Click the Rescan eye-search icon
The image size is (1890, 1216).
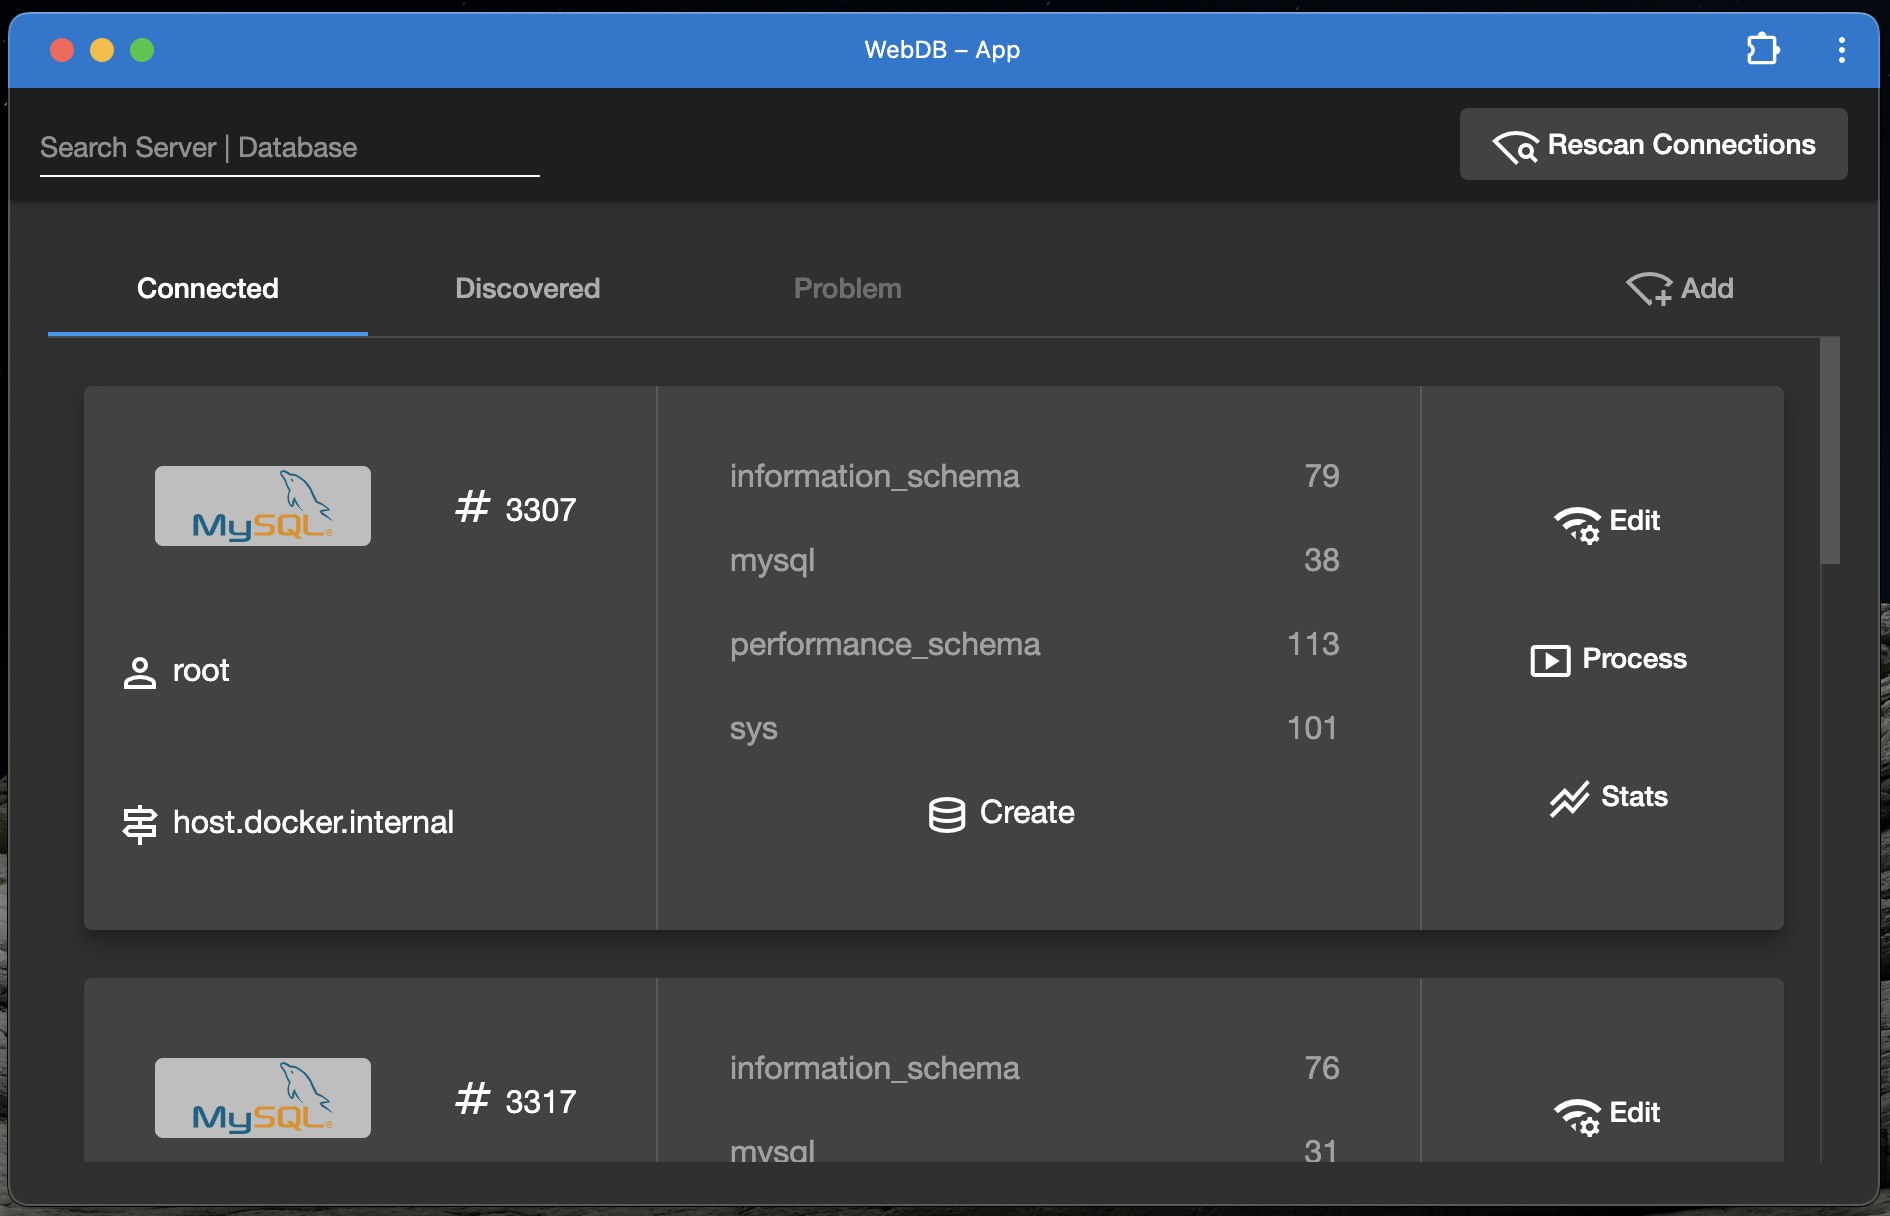click(x=1515, y=147)
